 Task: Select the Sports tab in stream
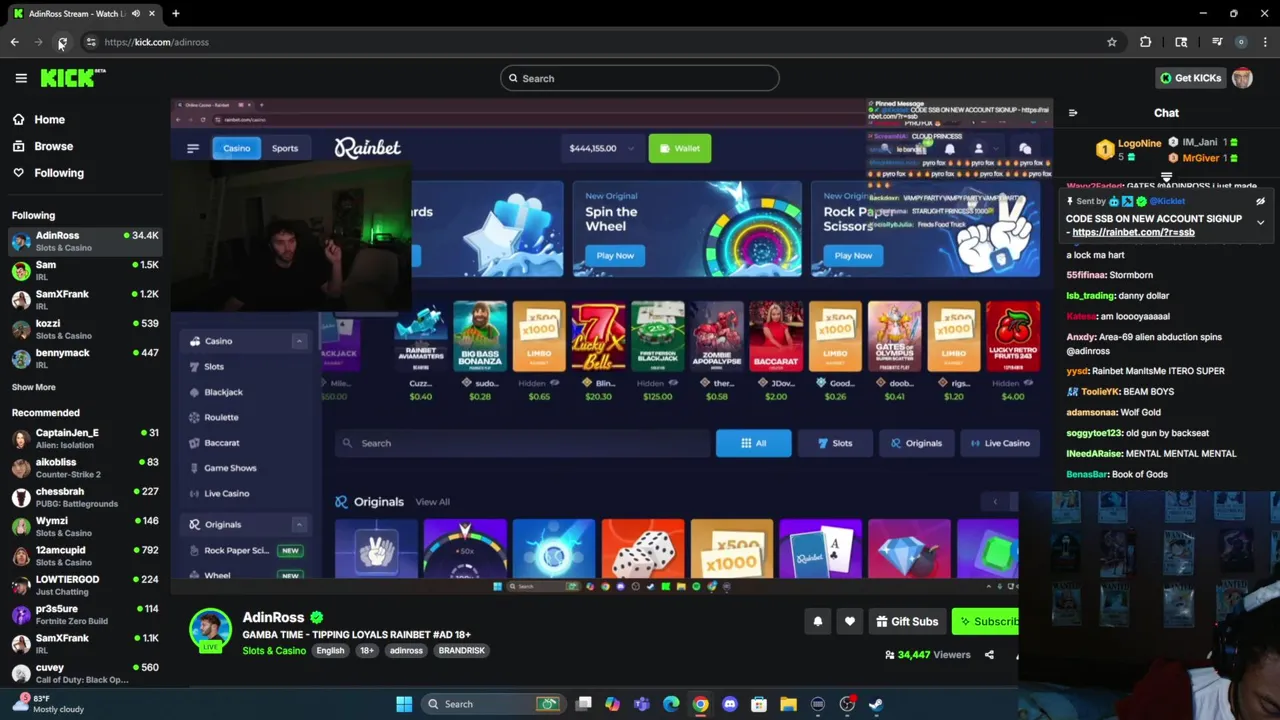[x=285, y=148]
